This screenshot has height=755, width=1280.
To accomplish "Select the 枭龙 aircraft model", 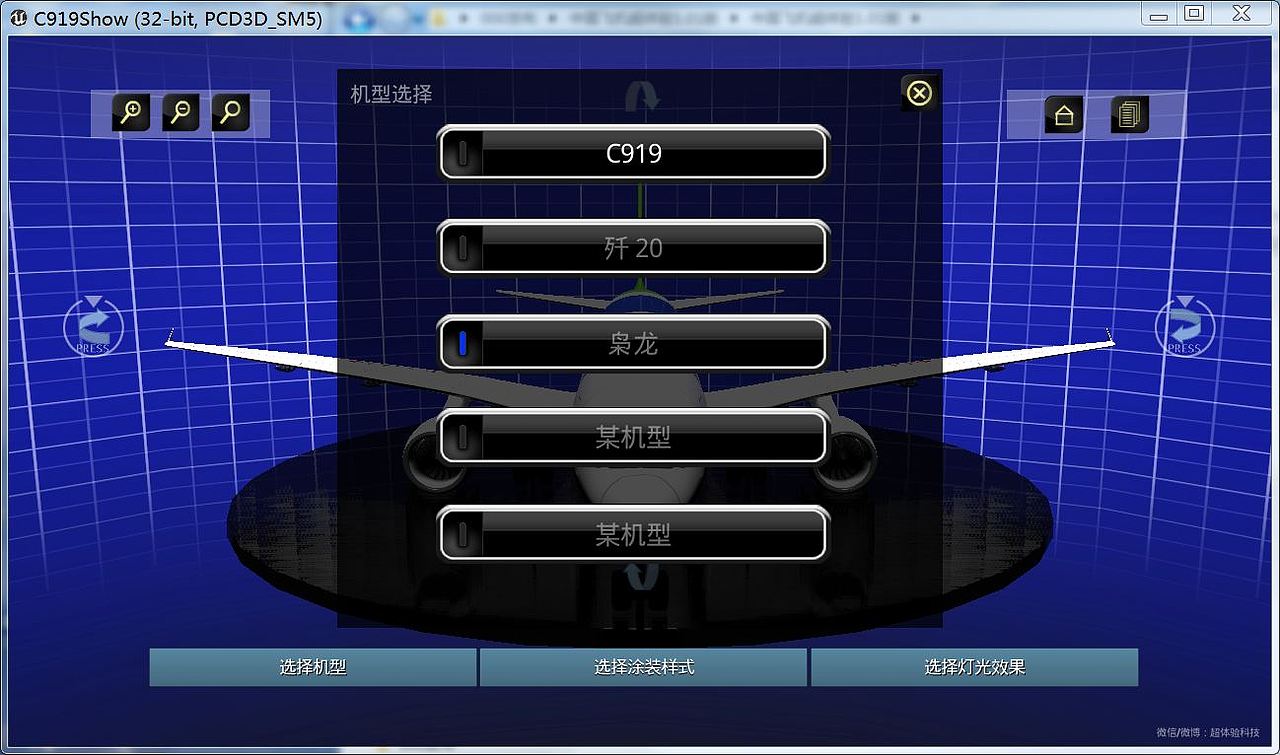I will pos(634,344).
